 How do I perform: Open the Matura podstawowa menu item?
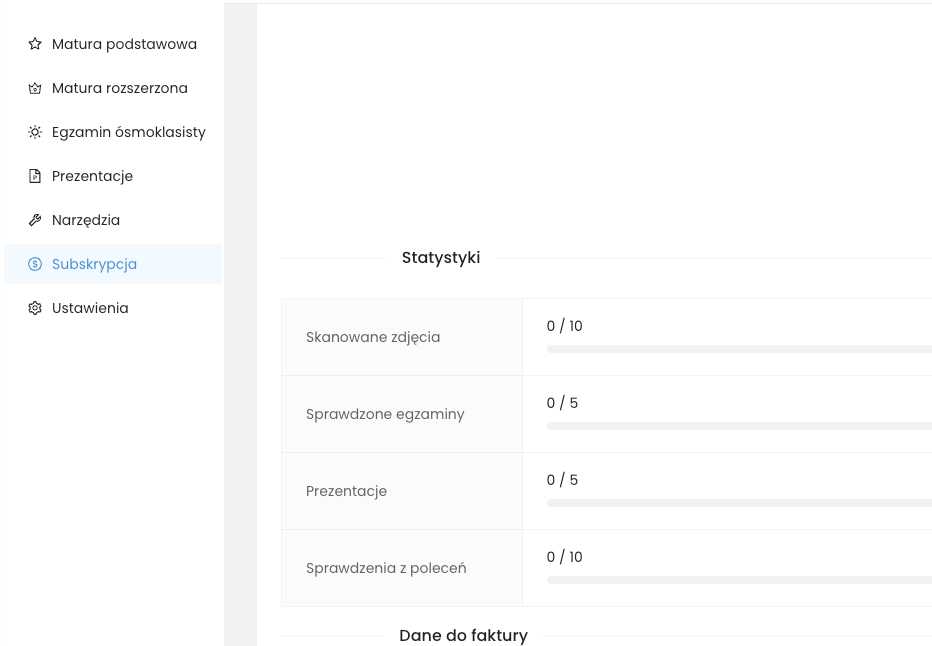click(124, 44)
